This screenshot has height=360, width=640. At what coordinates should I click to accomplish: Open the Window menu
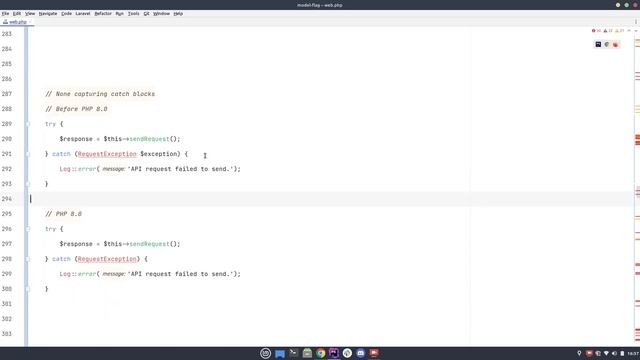(161, 13)
